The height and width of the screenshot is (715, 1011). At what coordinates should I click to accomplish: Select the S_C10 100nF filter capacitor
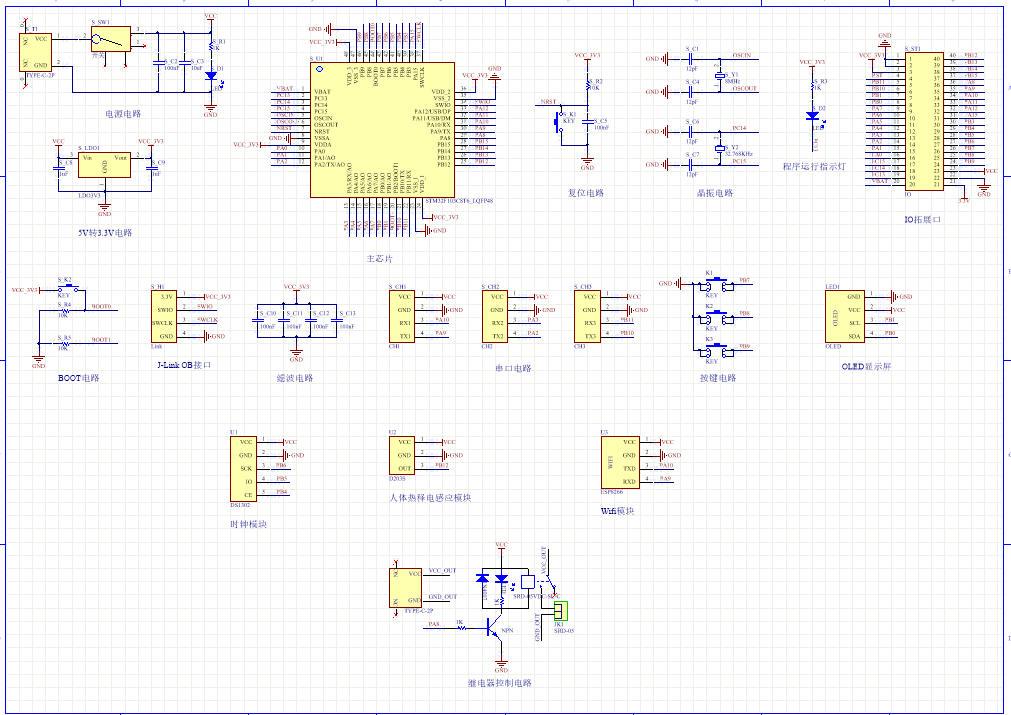coord(257,320)
